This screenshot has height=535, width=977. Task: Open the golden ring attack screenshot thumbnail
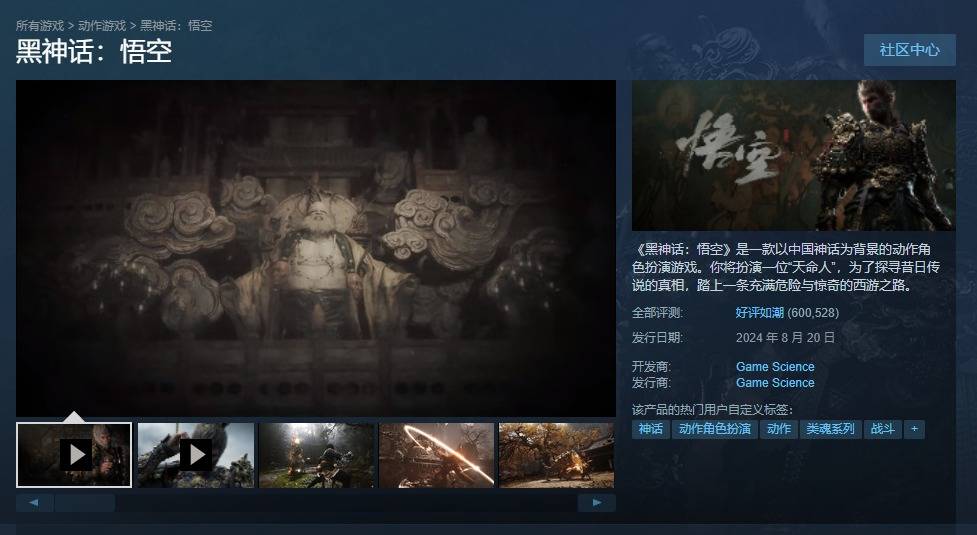click(x=436, y=455)
